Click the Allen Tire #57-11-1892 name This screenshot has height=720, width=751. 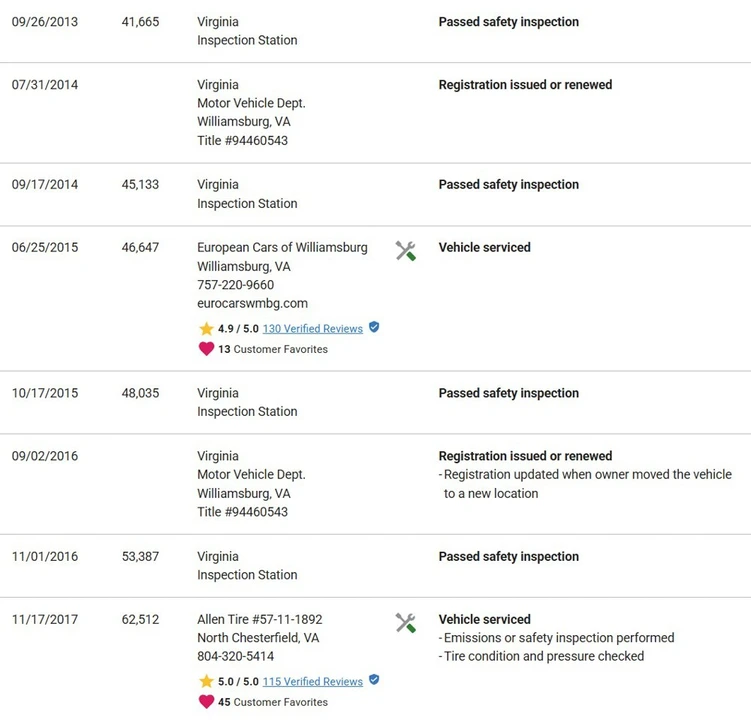[x=260, y=619]
